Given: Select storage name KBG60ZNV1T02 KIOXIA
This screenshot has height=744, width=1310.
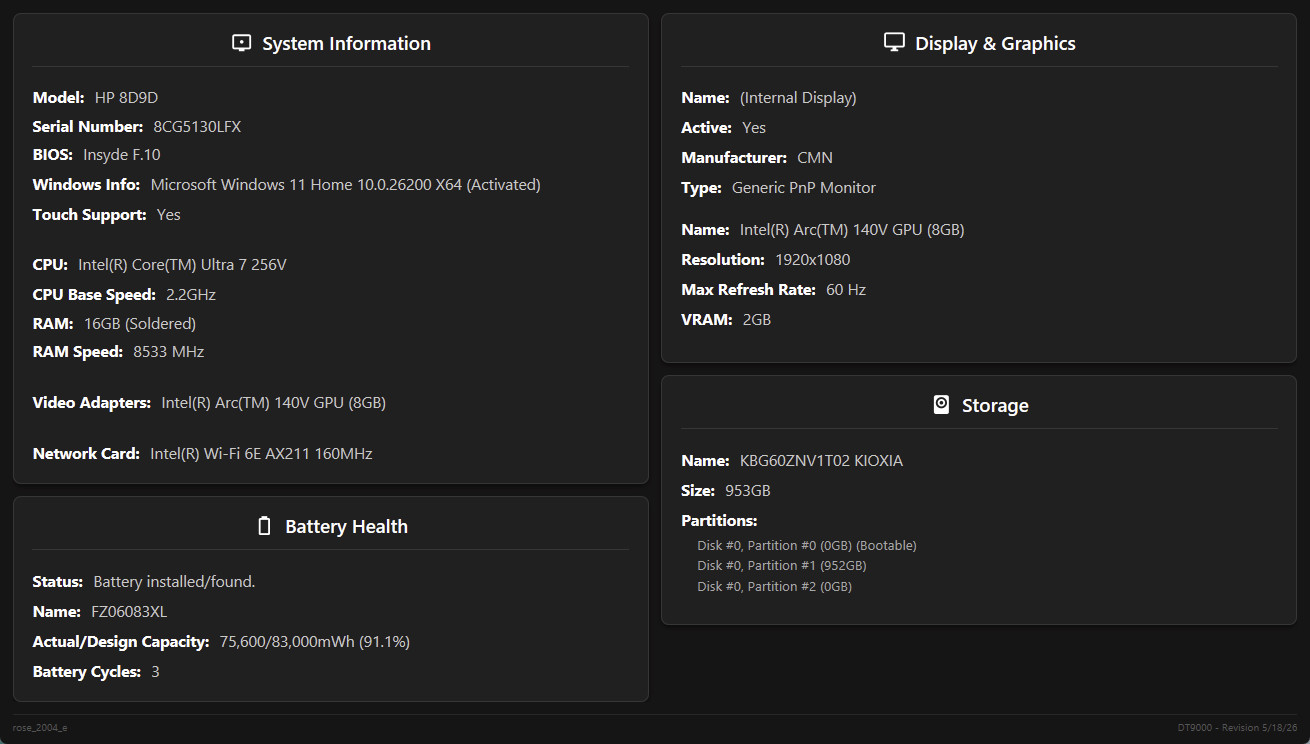Looking at the screenshot, I should click(821, 461).
